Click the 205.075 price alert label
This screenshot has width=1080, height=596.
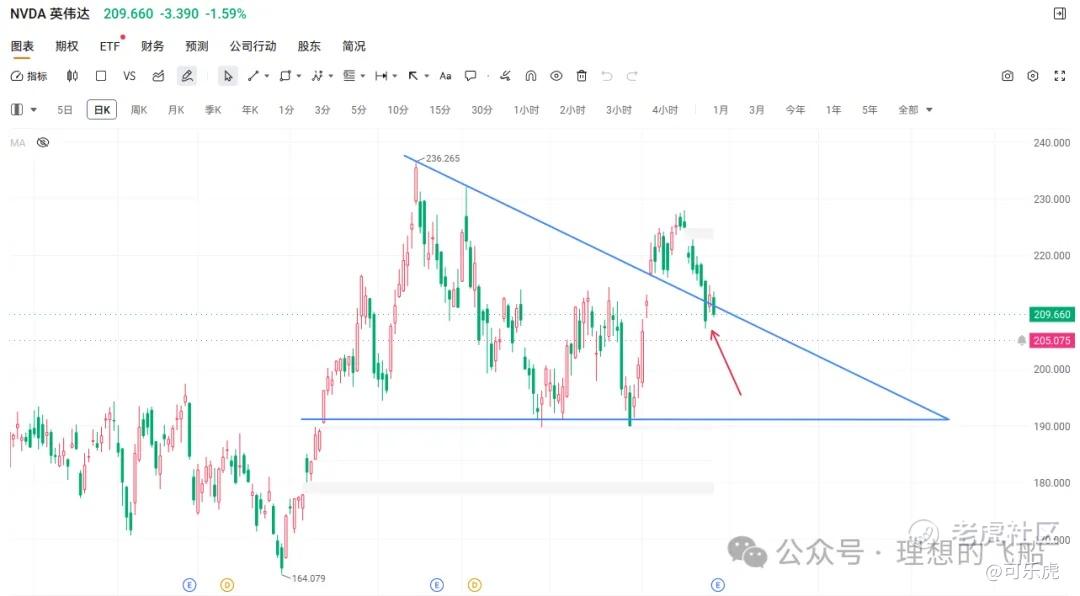click(x=1052, y=340)
